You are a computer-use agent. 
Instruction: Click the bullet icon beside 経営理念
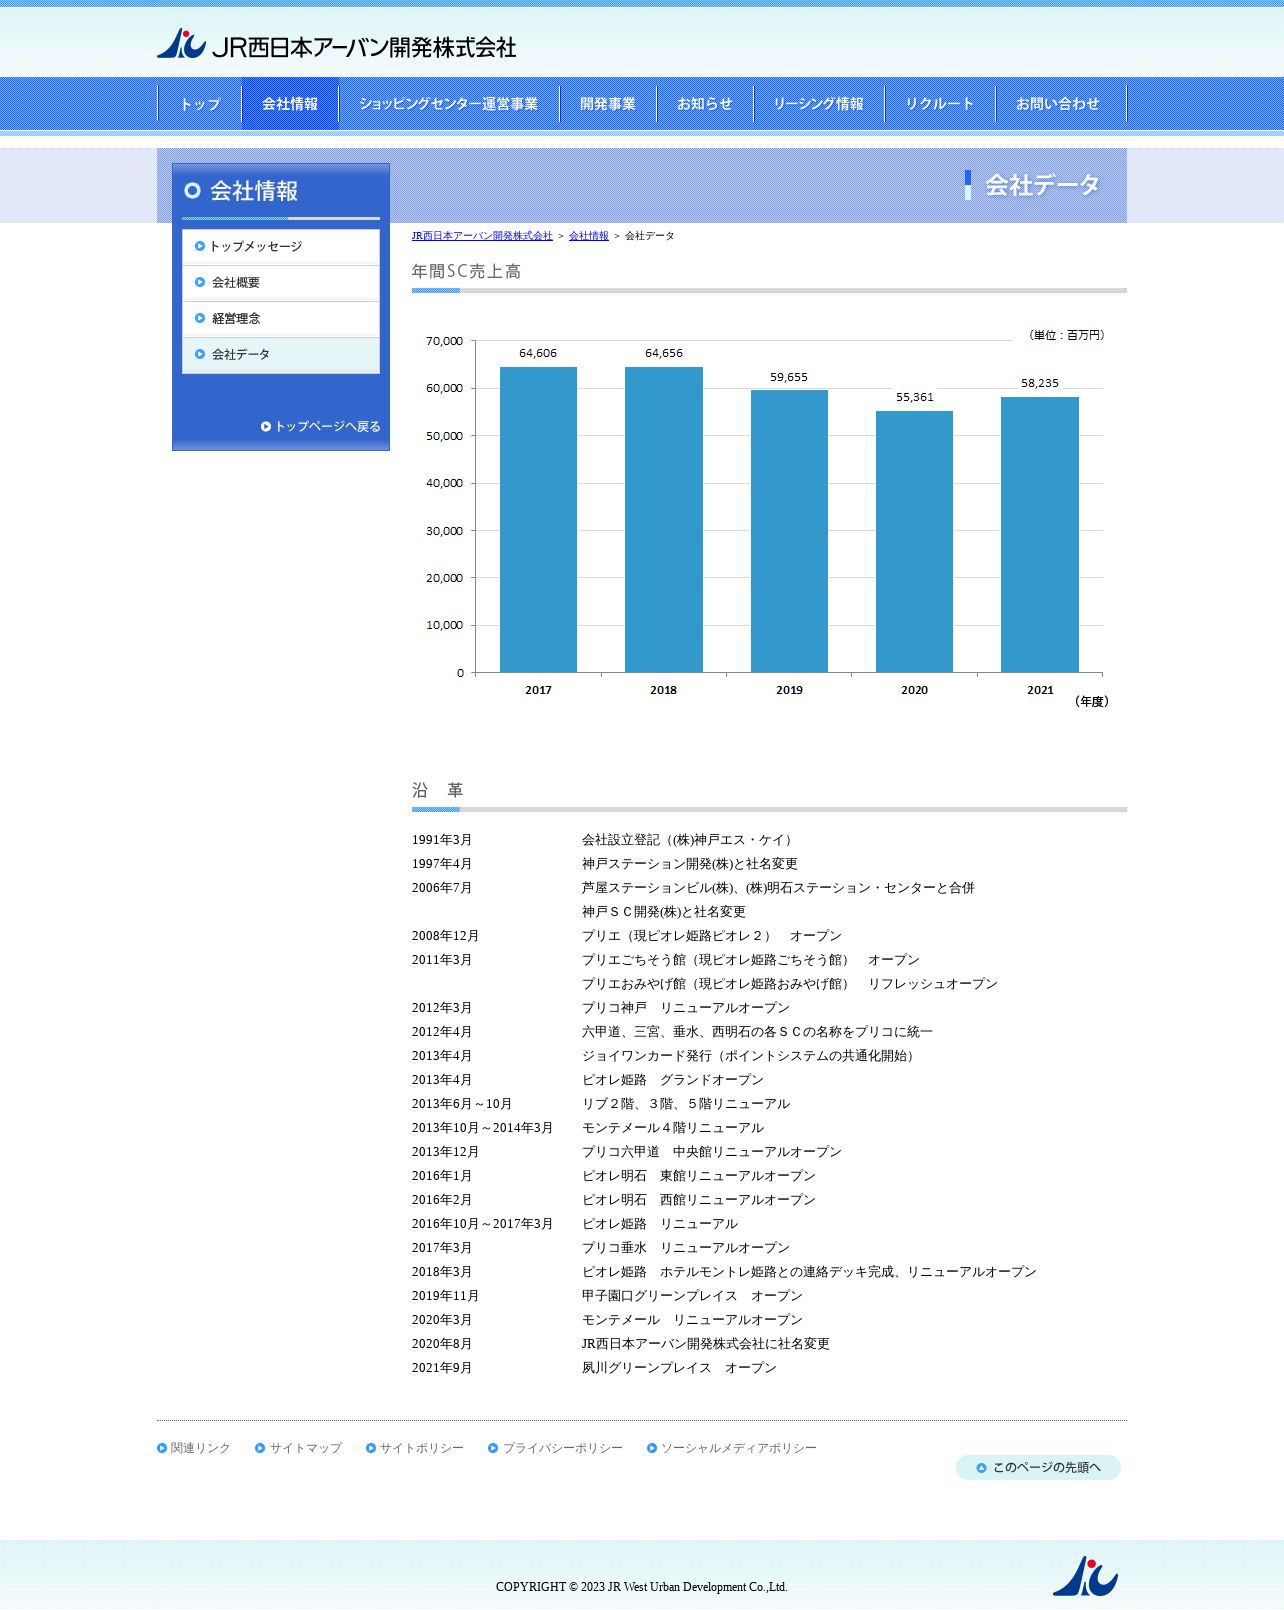[200, 318]
